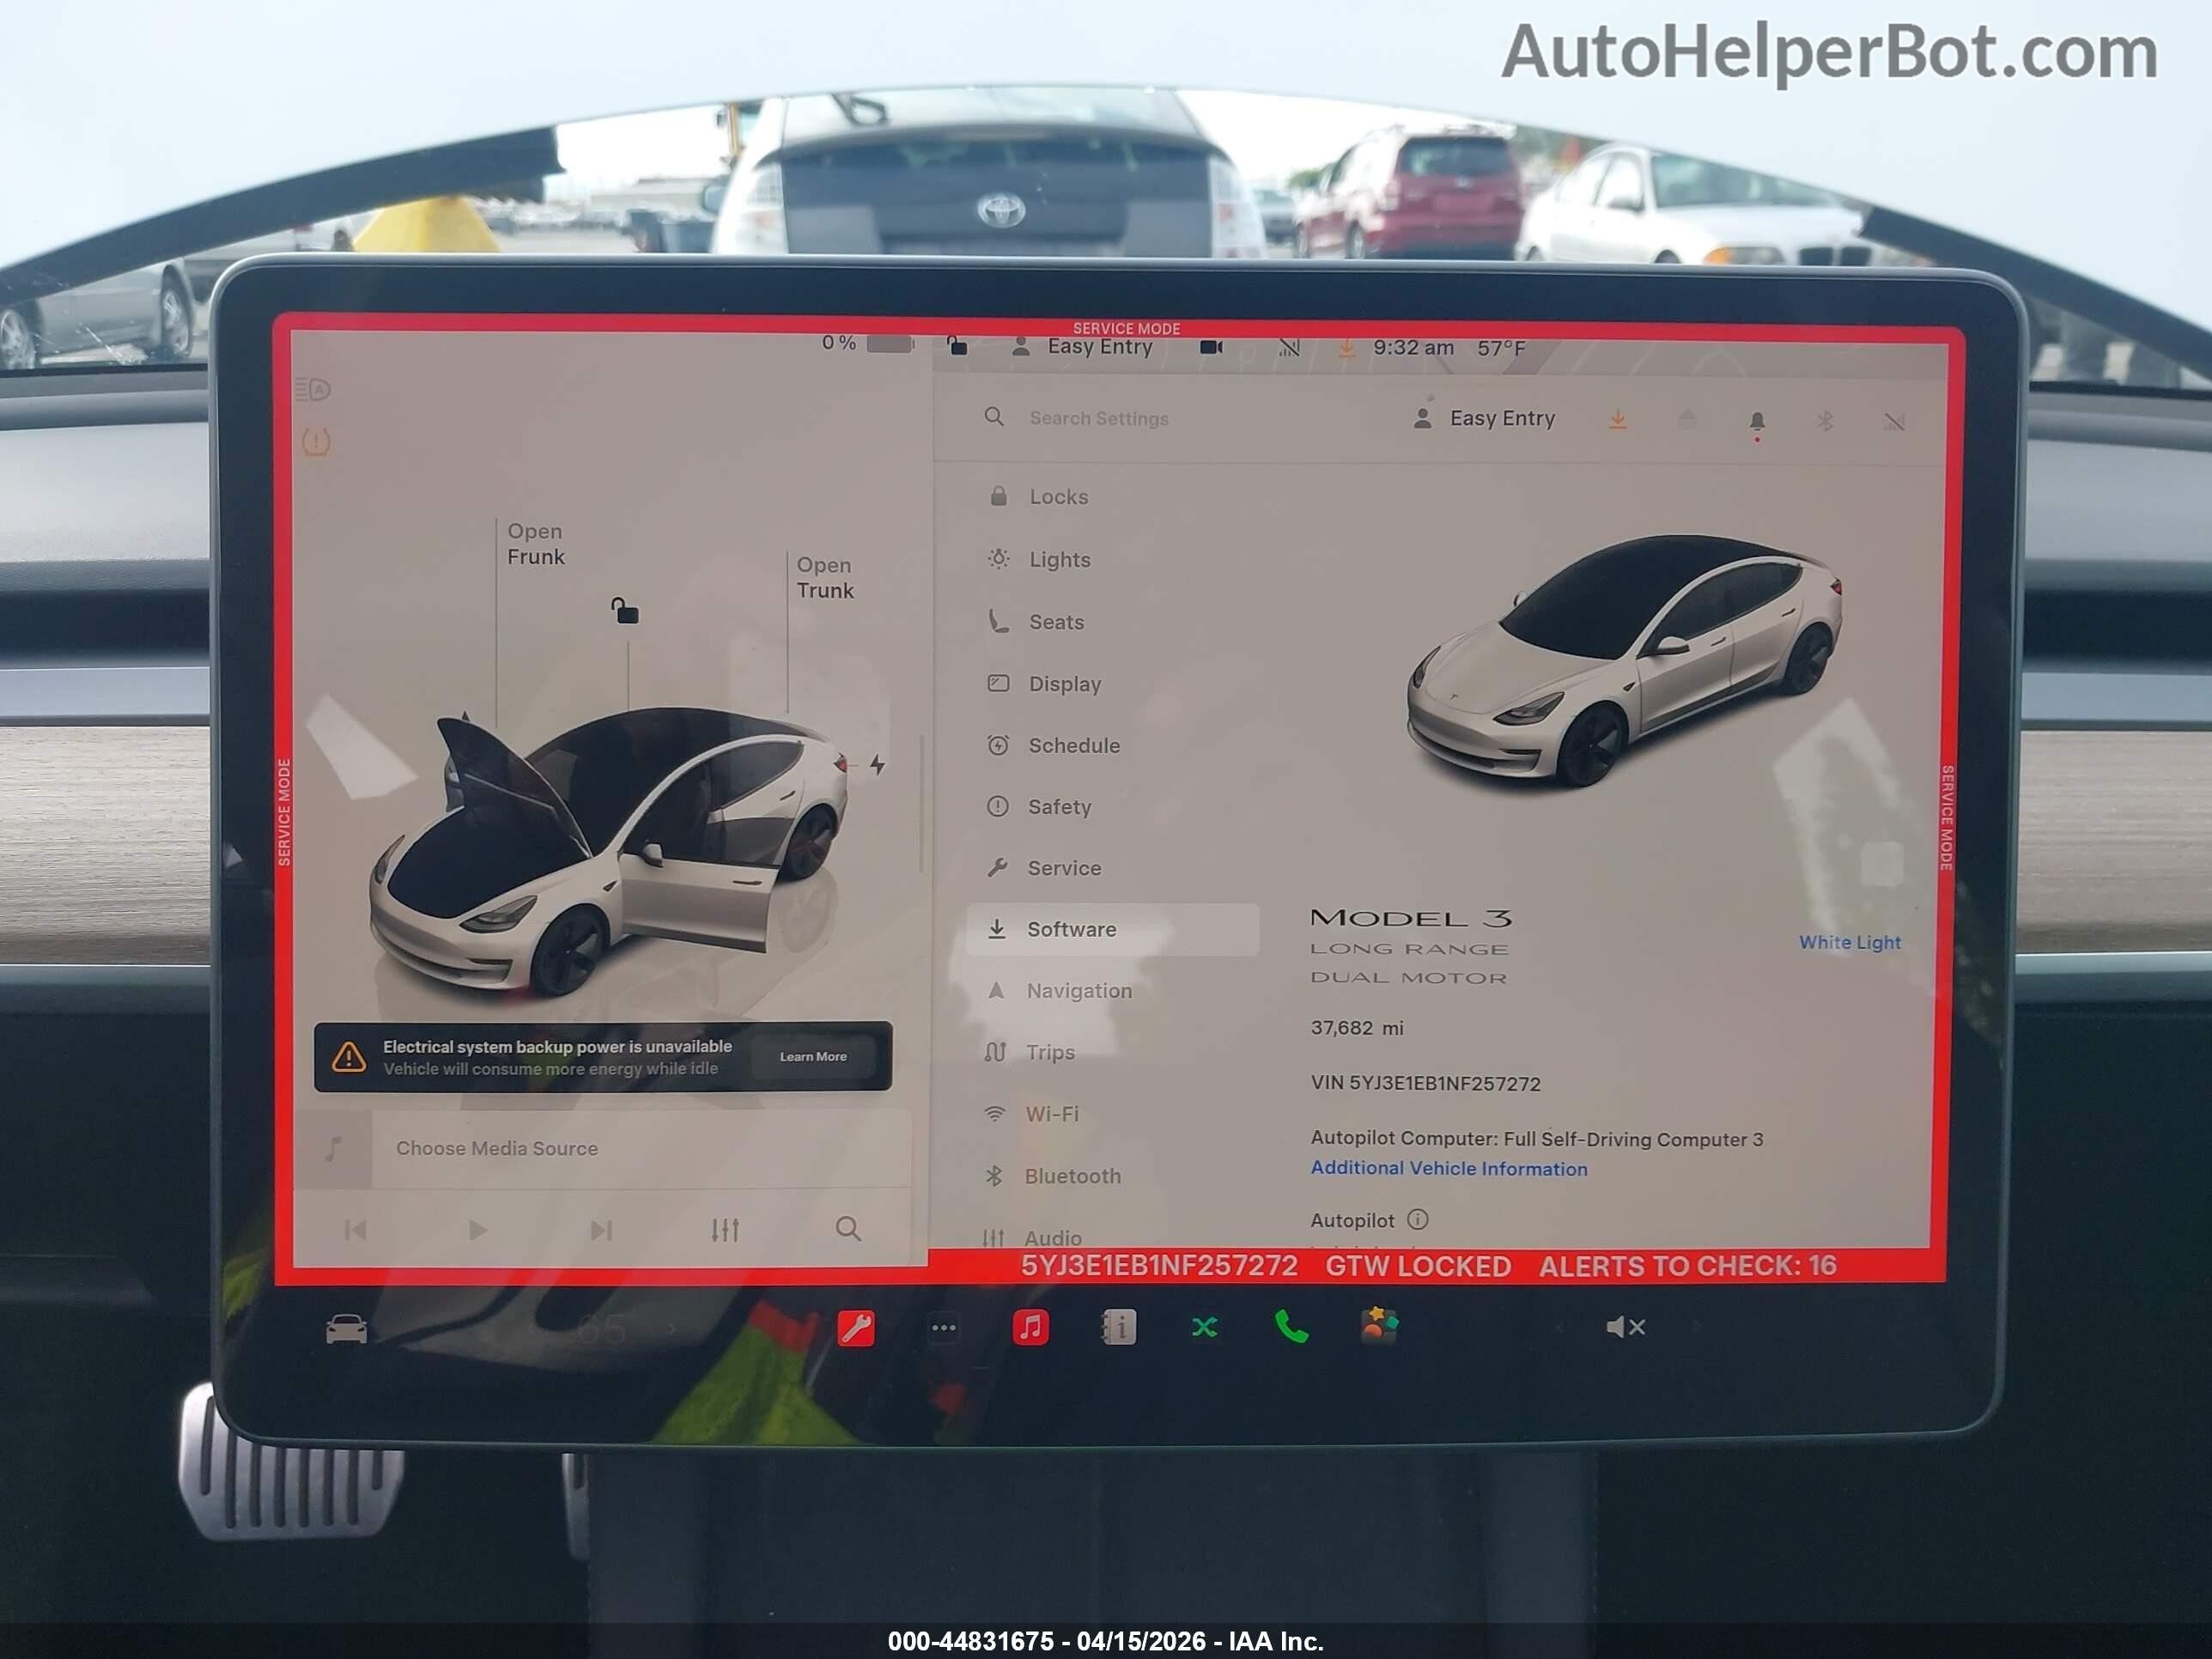Image resolution: width=2212 pixels, height=1659 pixels.
Task: Tap the music note icon beside Choose Media Source
Action: coord(334,1148)
